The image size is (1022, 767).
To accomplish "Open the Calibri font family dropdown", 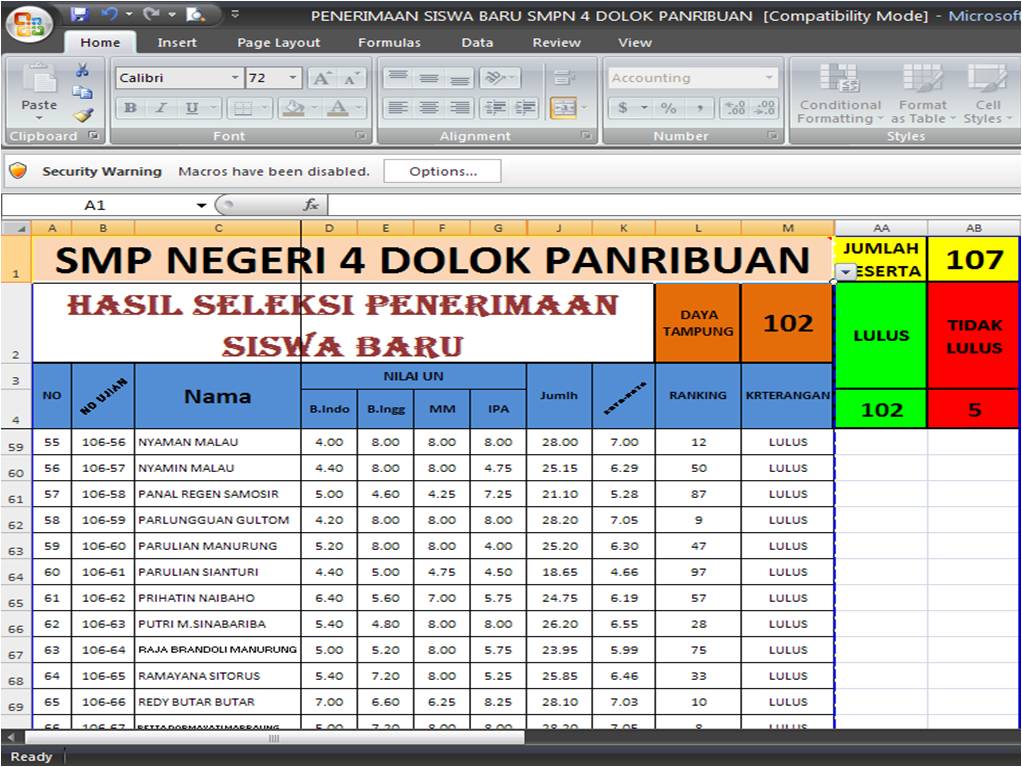I will [236, 77].
